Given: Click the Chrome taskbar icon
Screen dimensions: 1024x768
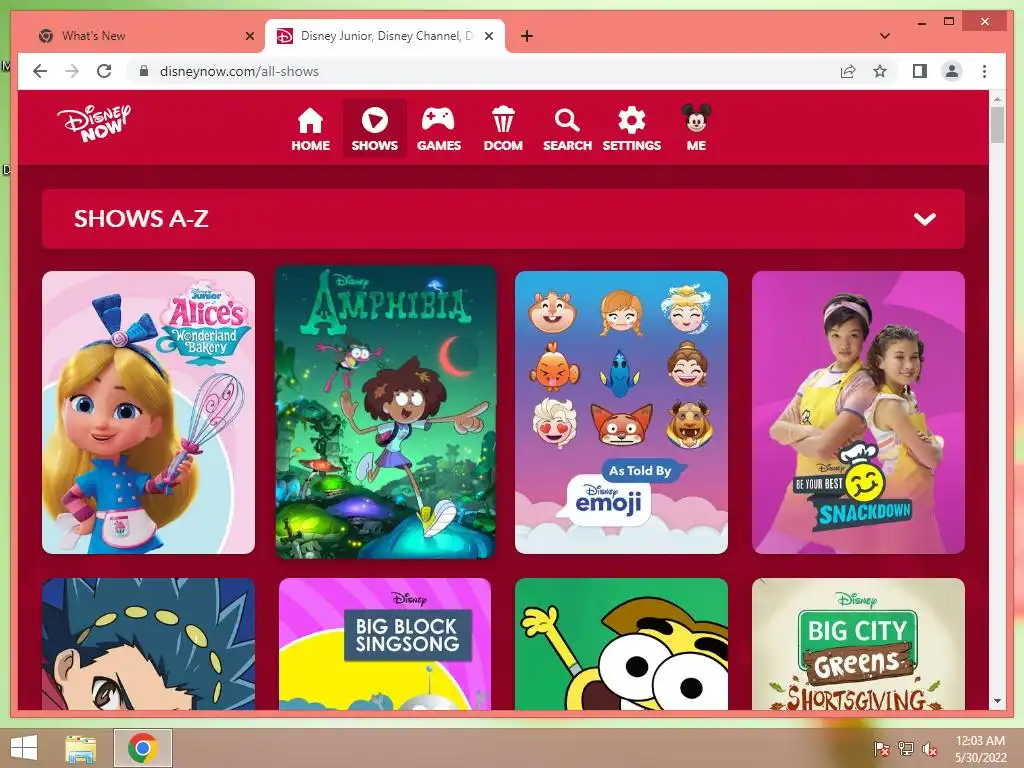Looking at the screenshot, I should [142, 748].
